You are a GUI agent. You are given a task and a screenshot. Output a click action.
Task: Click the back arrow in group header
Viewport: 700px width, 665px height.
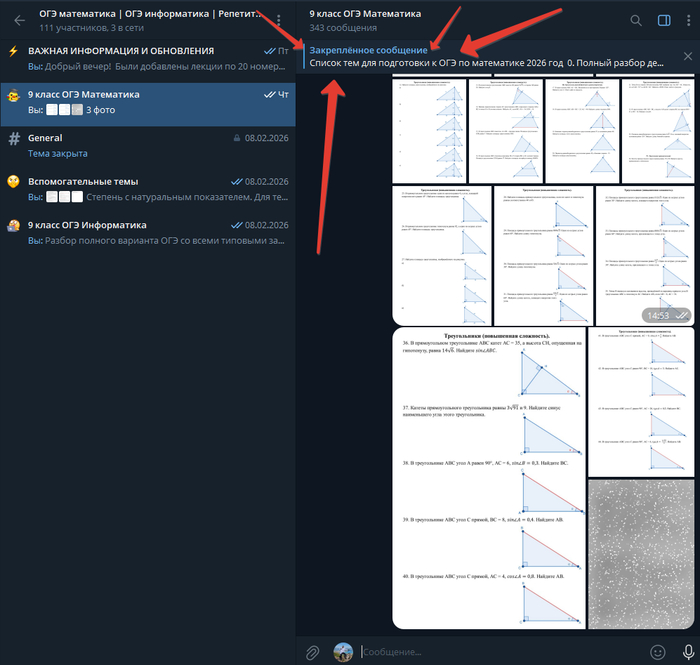(19, 20)
